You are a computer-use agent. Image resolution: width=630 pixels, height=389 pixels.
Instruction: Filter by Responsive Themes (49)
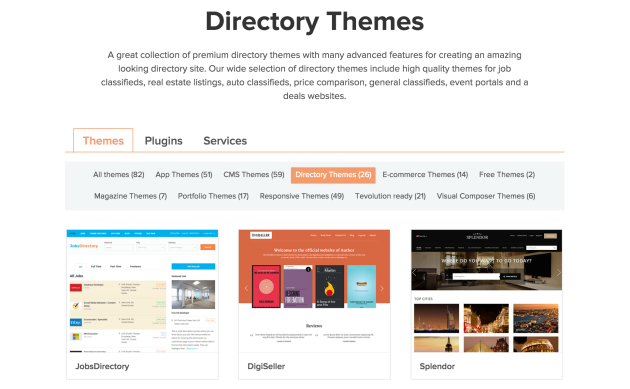click(302, 196)
